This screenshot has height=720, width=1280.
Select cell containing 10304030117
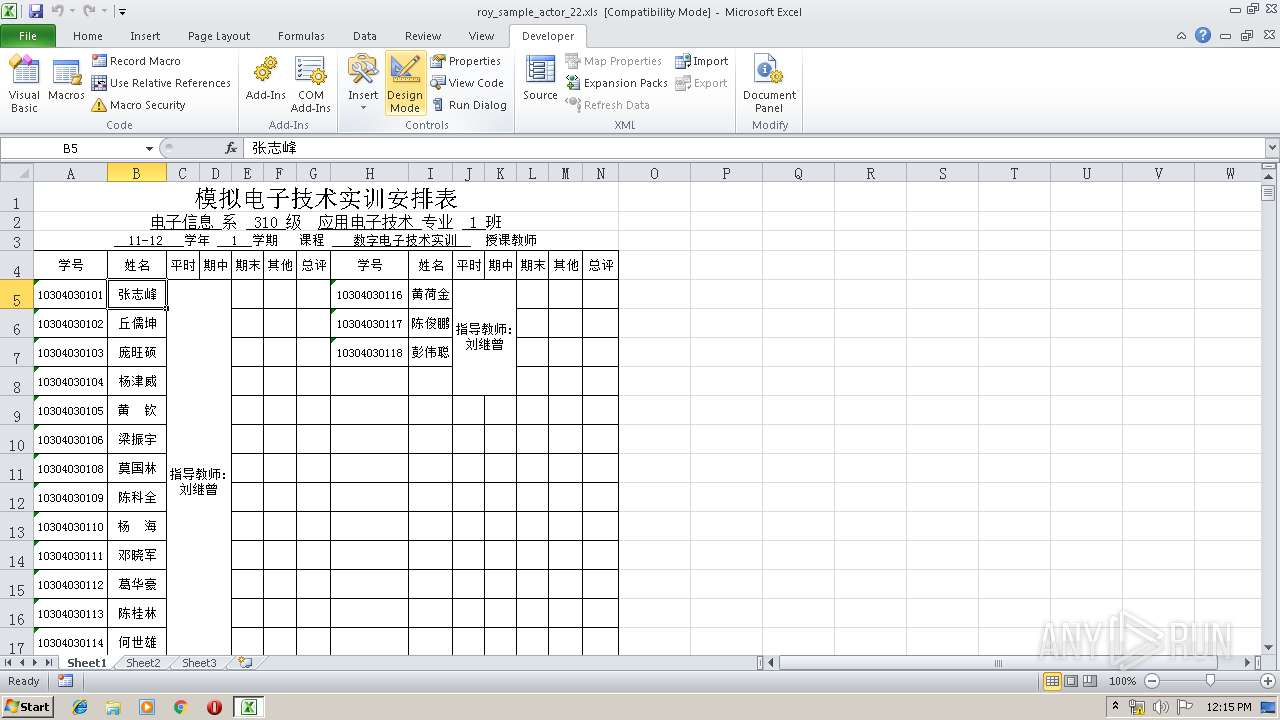369,324
